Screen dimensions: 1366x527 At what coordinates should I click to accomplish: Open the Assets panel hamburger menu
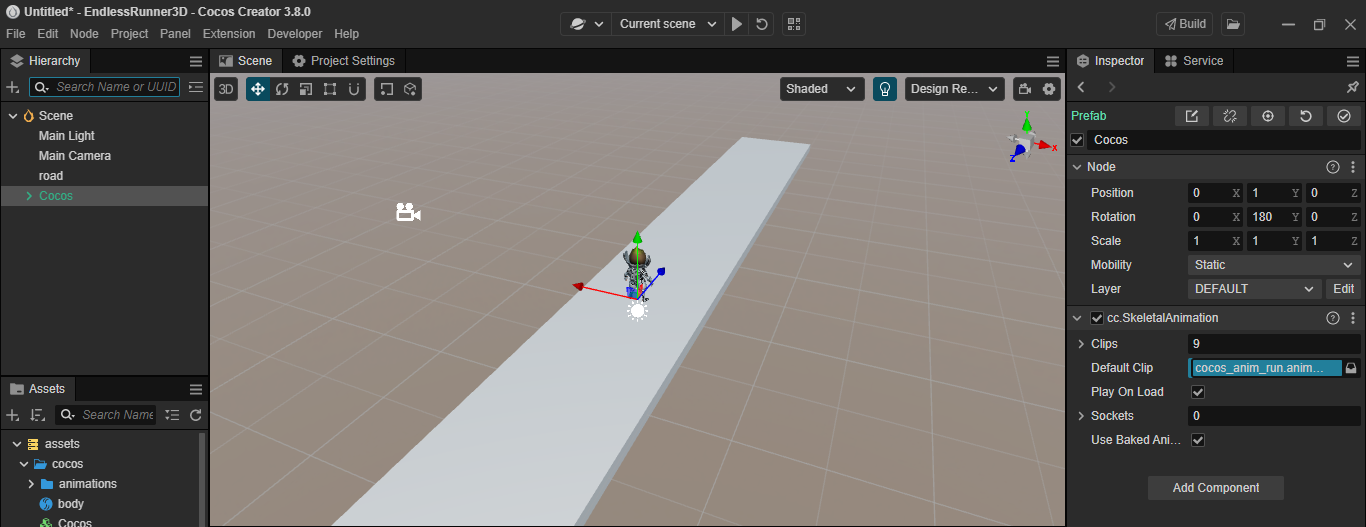(196, 389)
